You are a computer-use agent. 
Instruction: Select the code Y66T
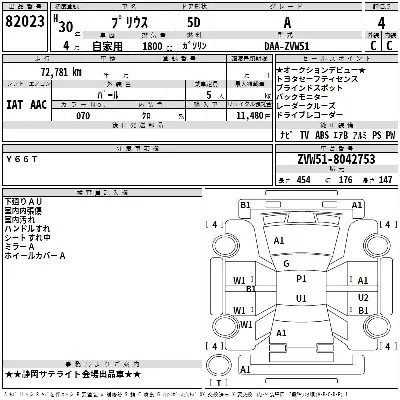22,159
